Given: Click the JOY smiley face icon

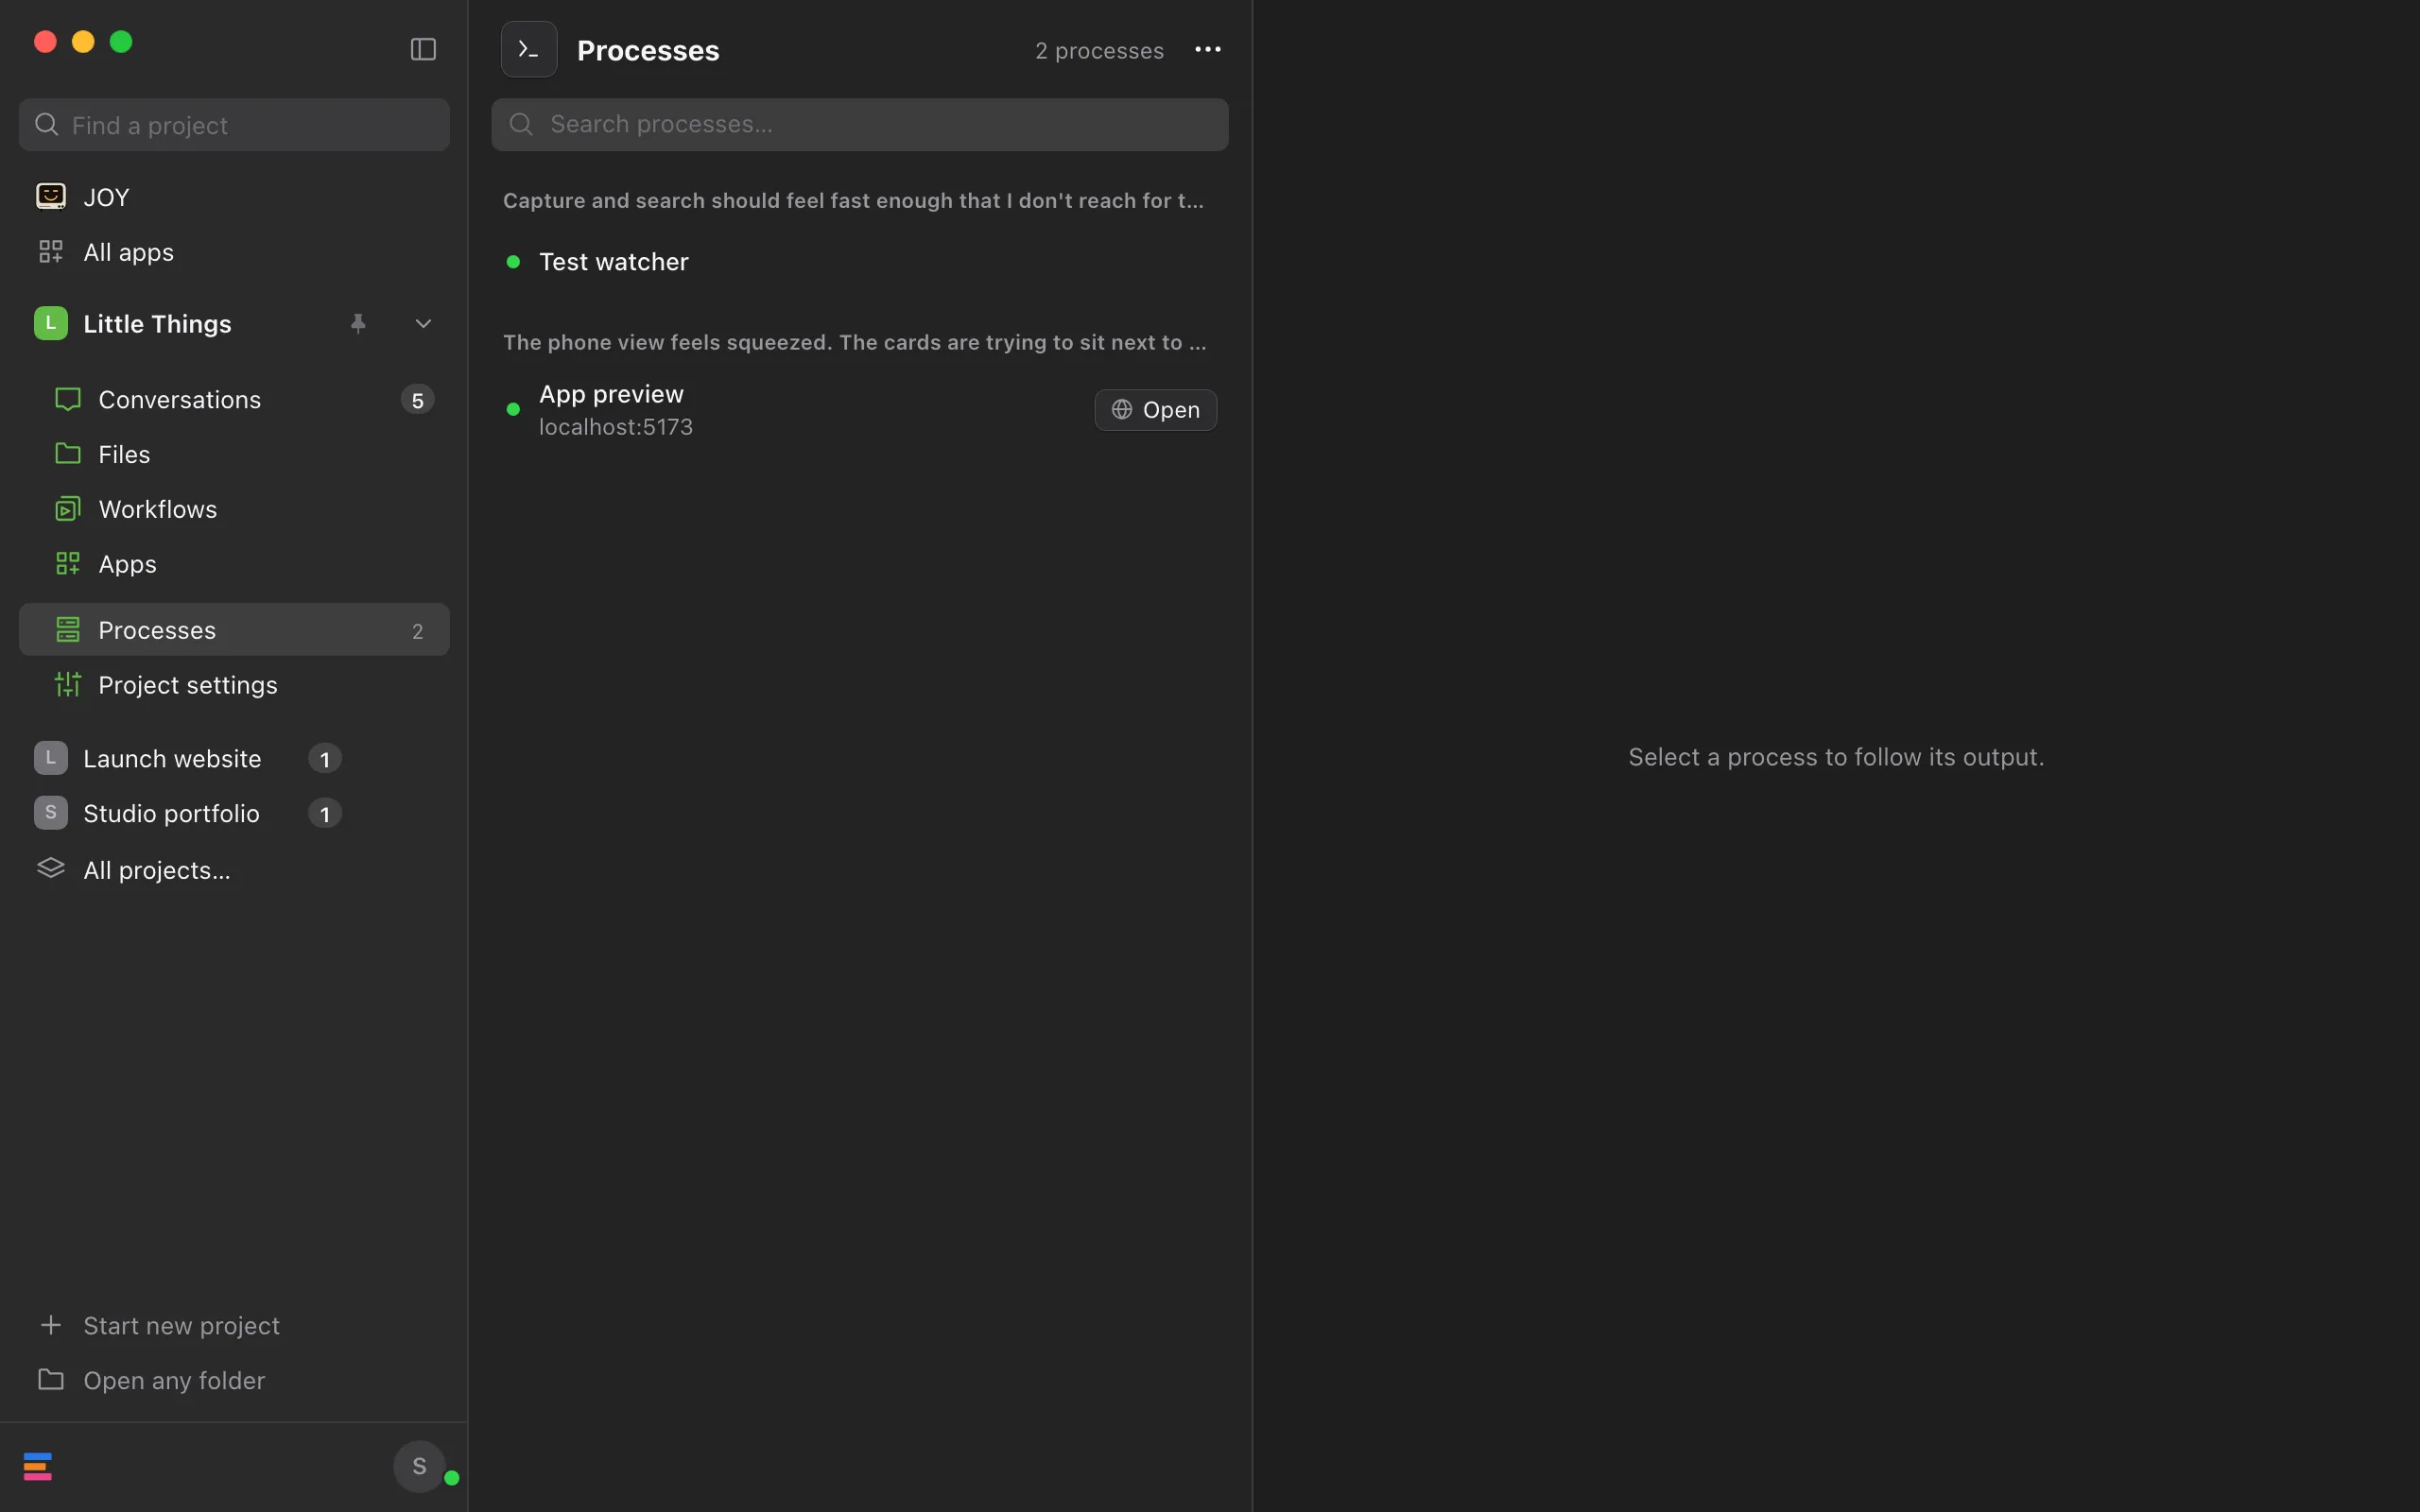Looking at the screenshot, I should (50, 196).
